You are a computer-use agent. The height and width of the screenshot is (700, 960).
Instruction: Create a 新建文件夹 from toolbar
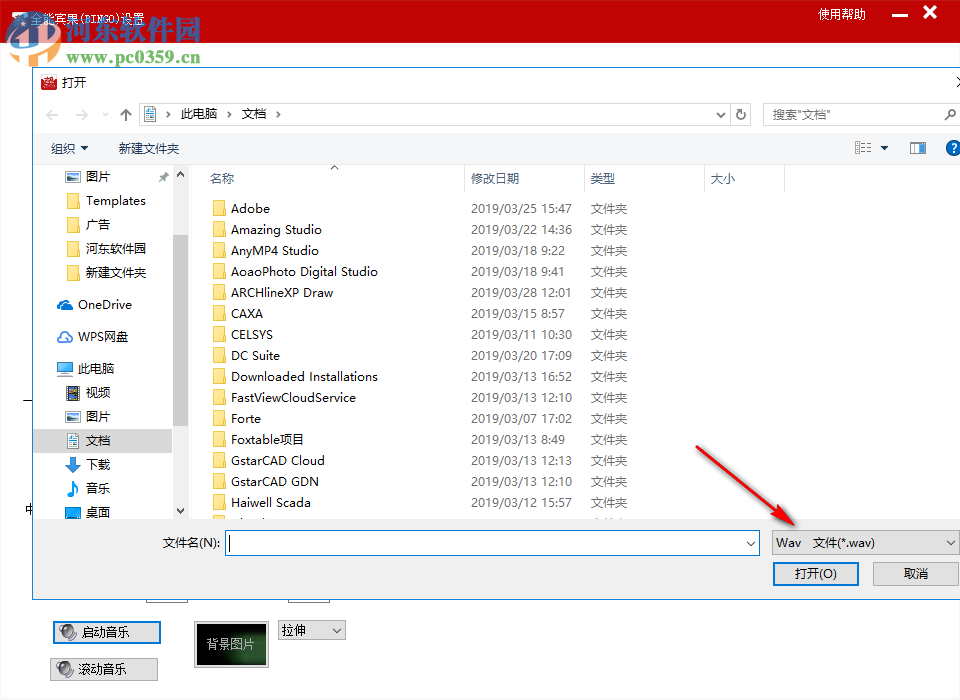coord(149,148)
